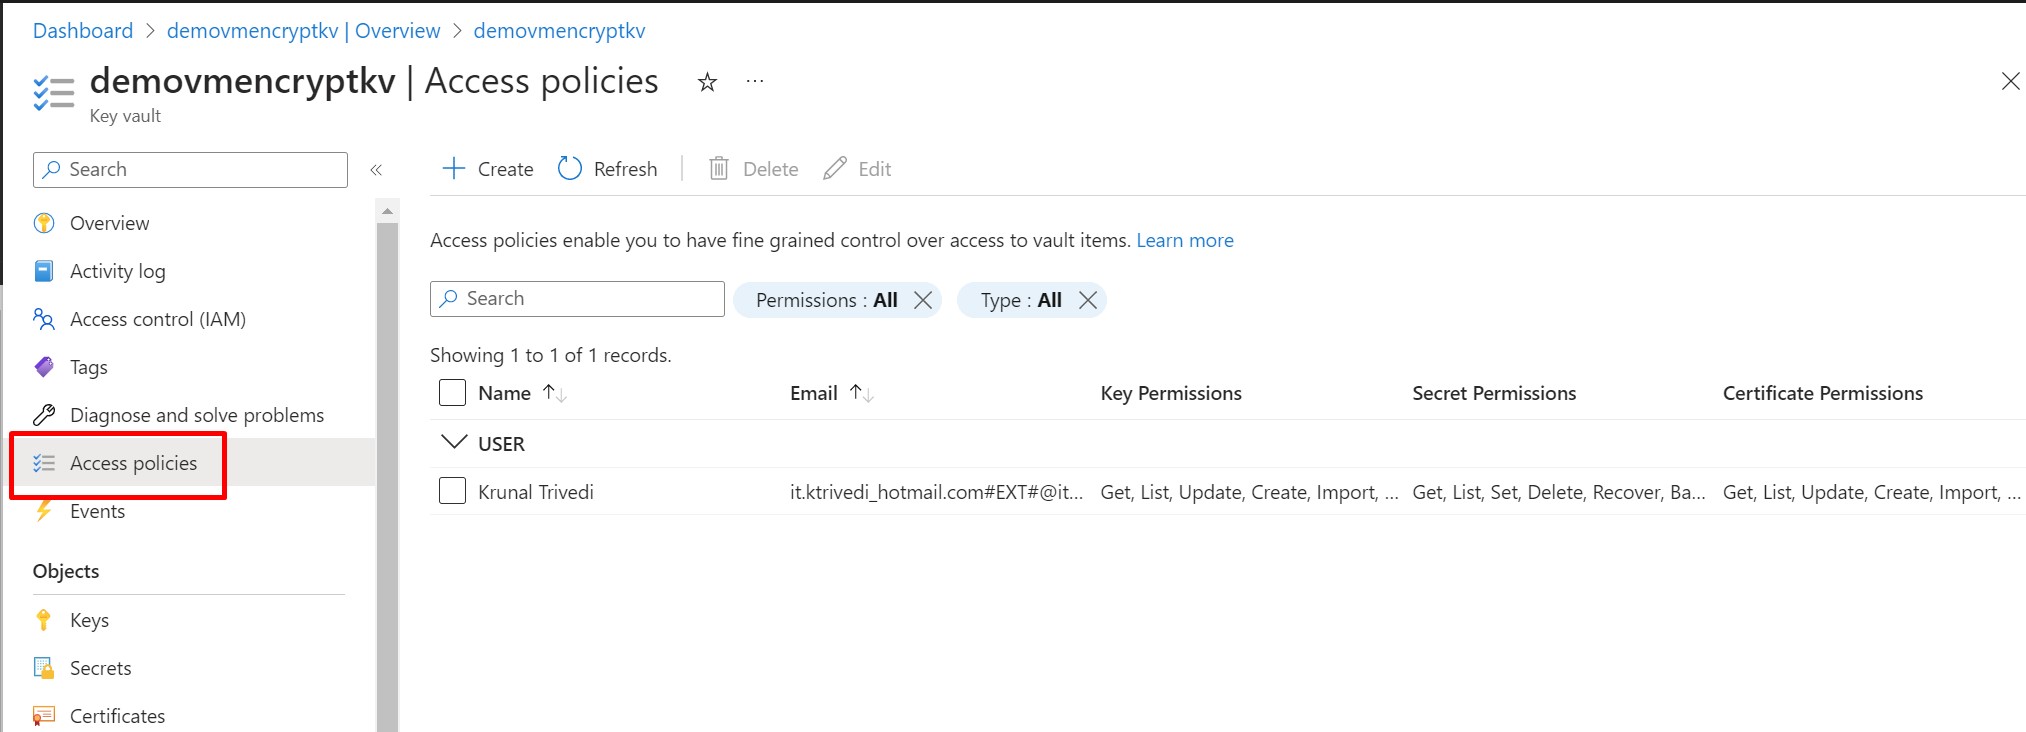2026x732 pixels.
Task: Select the Krunal Trivedi row checkbox
Action: tap(453, 491)
